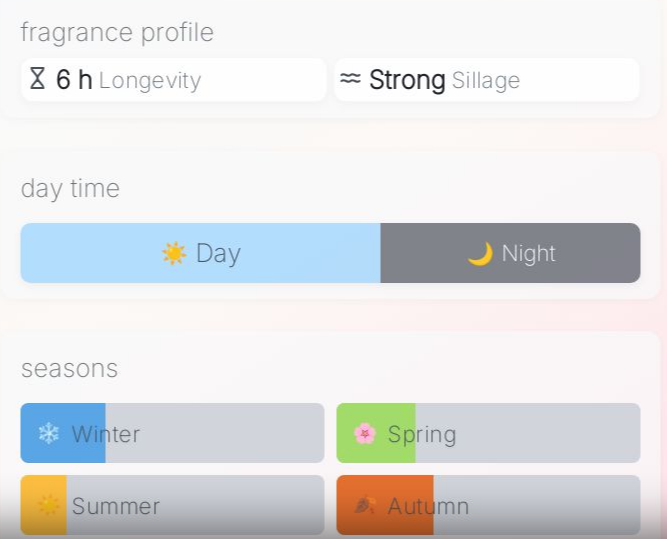Click the seasons section heading

point(69,369)
